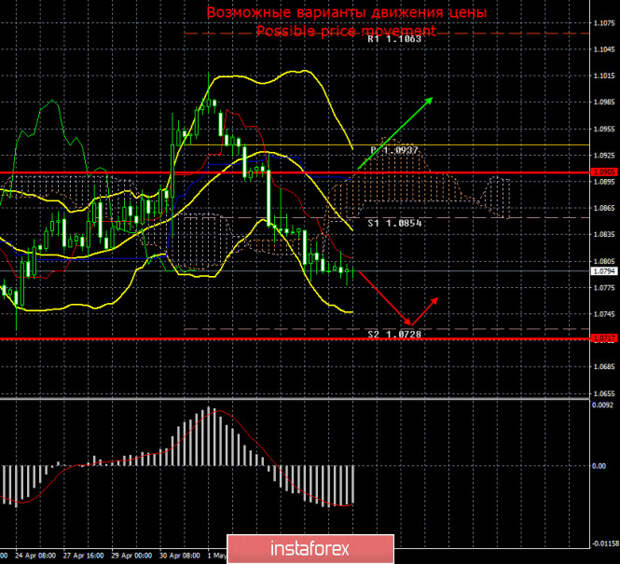
Task: Click the 27 Apr 16:00 time label
Action: (83, 555)
